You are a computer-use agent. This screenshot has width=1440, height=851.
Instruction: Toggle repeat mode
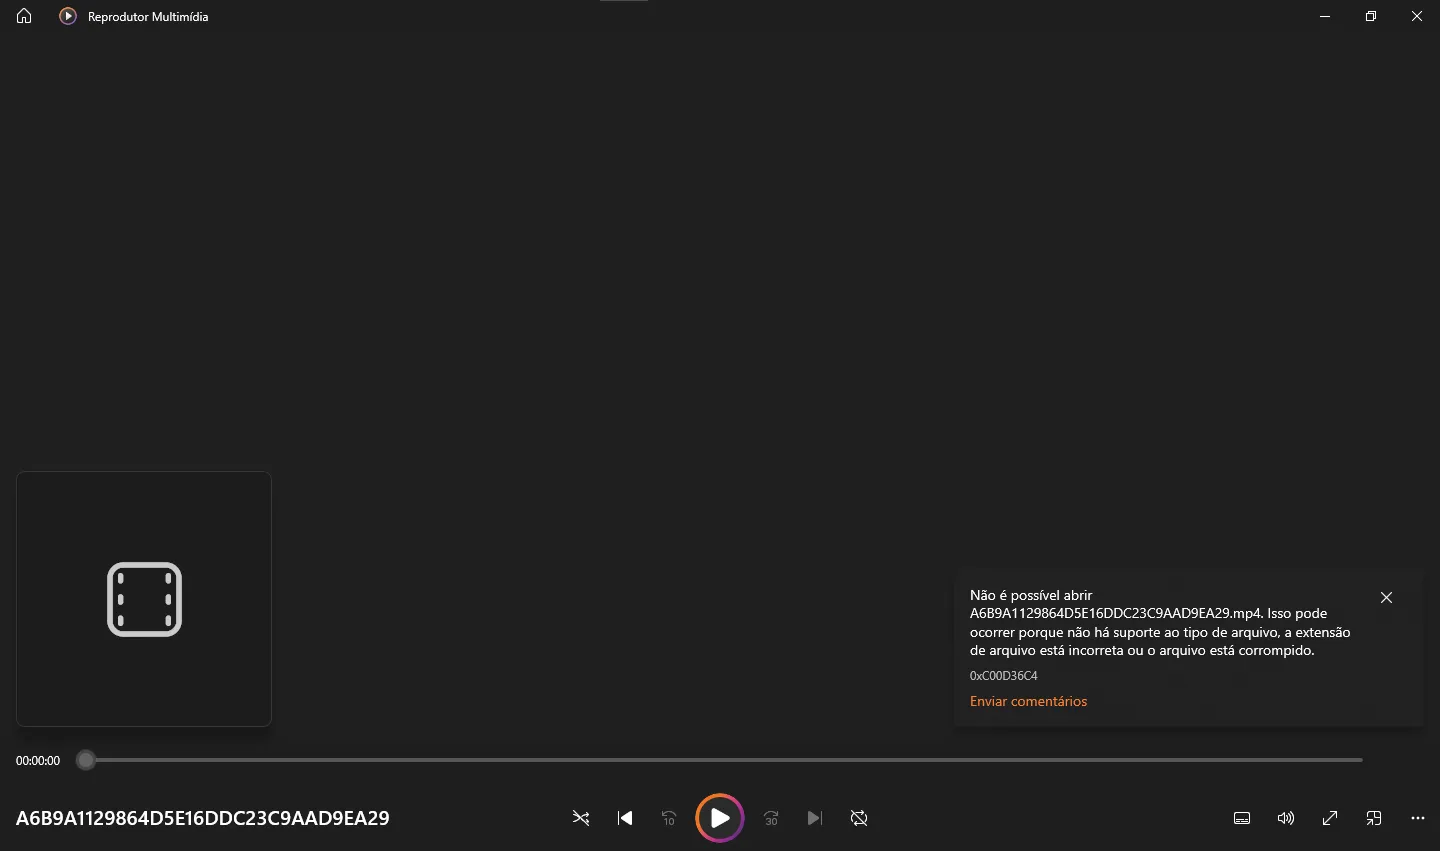[859, 818]
